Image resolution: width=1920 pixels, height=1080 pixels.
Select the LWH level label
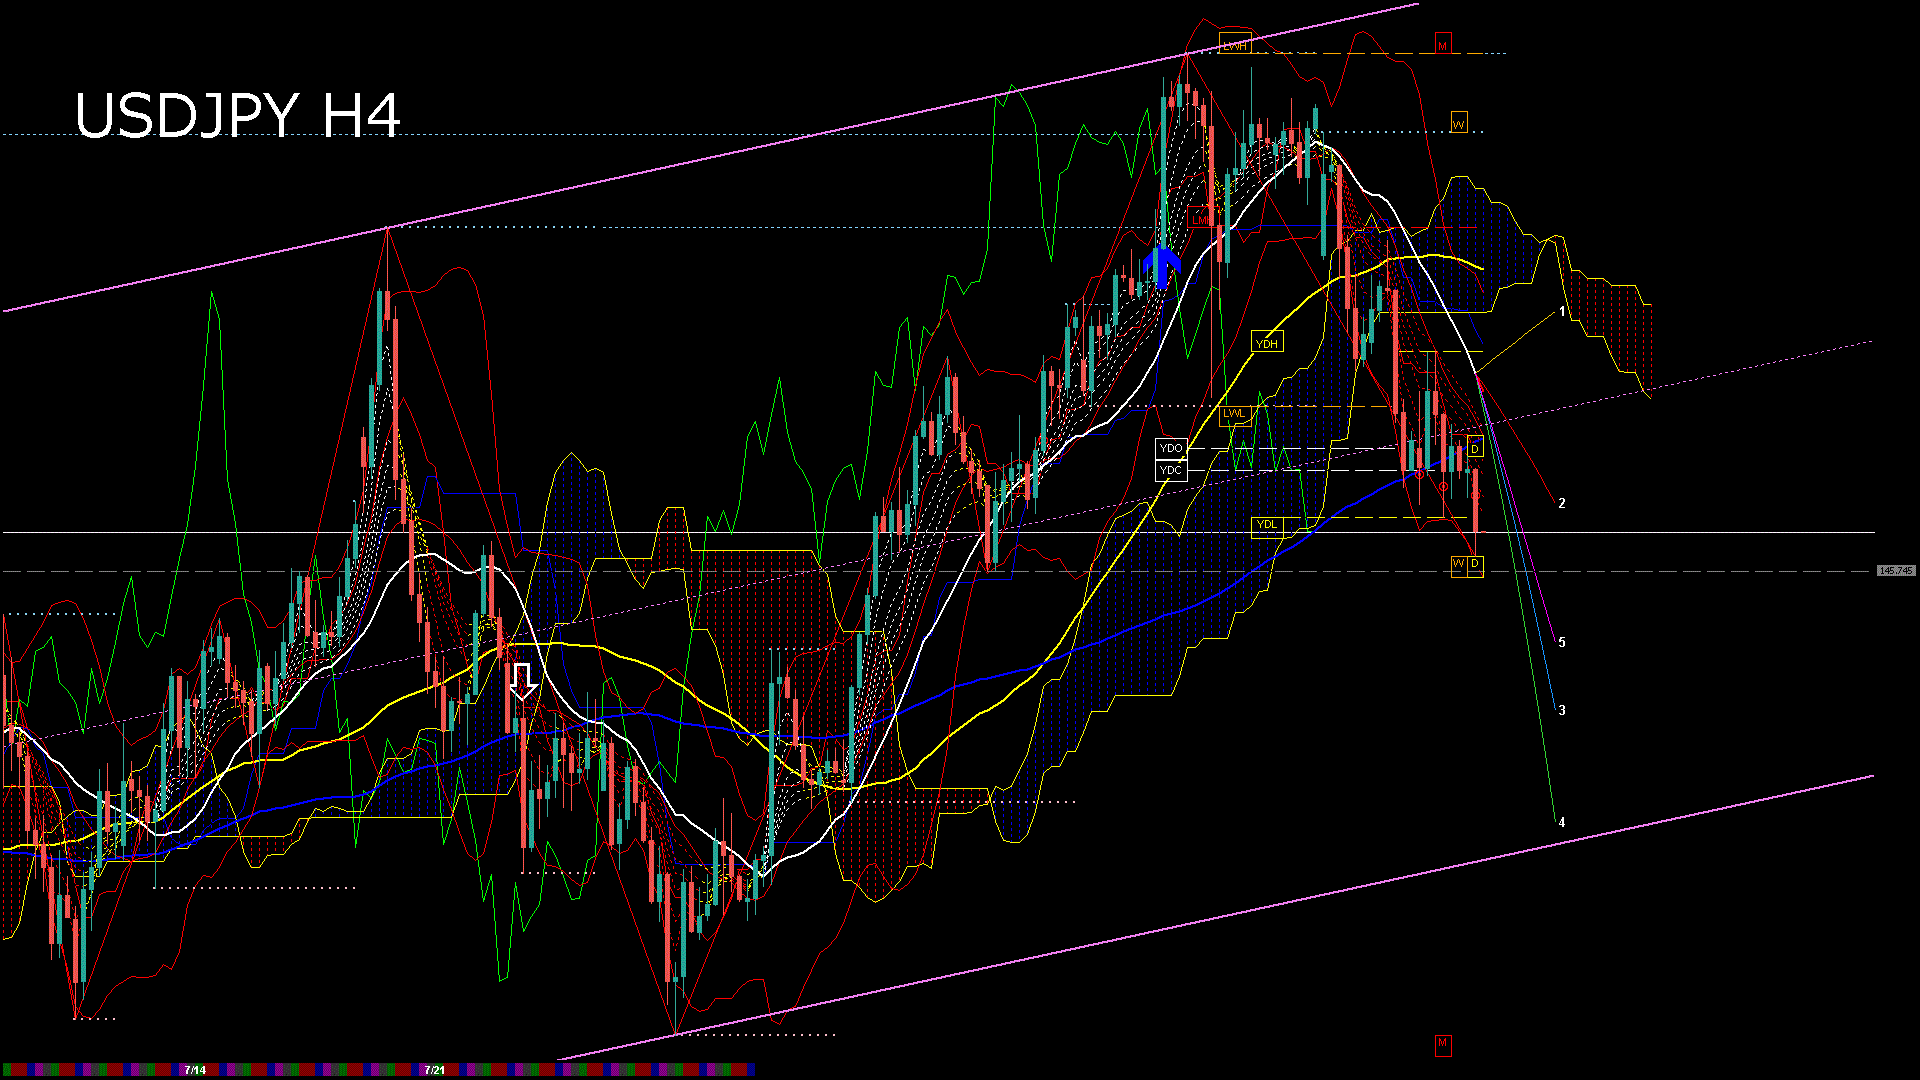pos(1235,44)
